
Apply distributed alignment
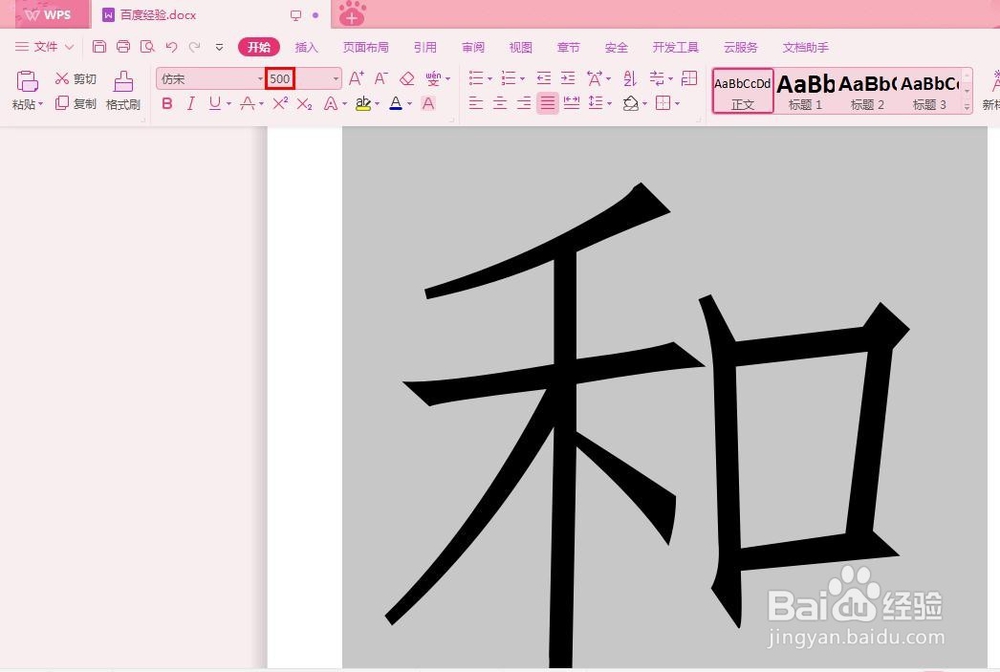tap(571, 103)
